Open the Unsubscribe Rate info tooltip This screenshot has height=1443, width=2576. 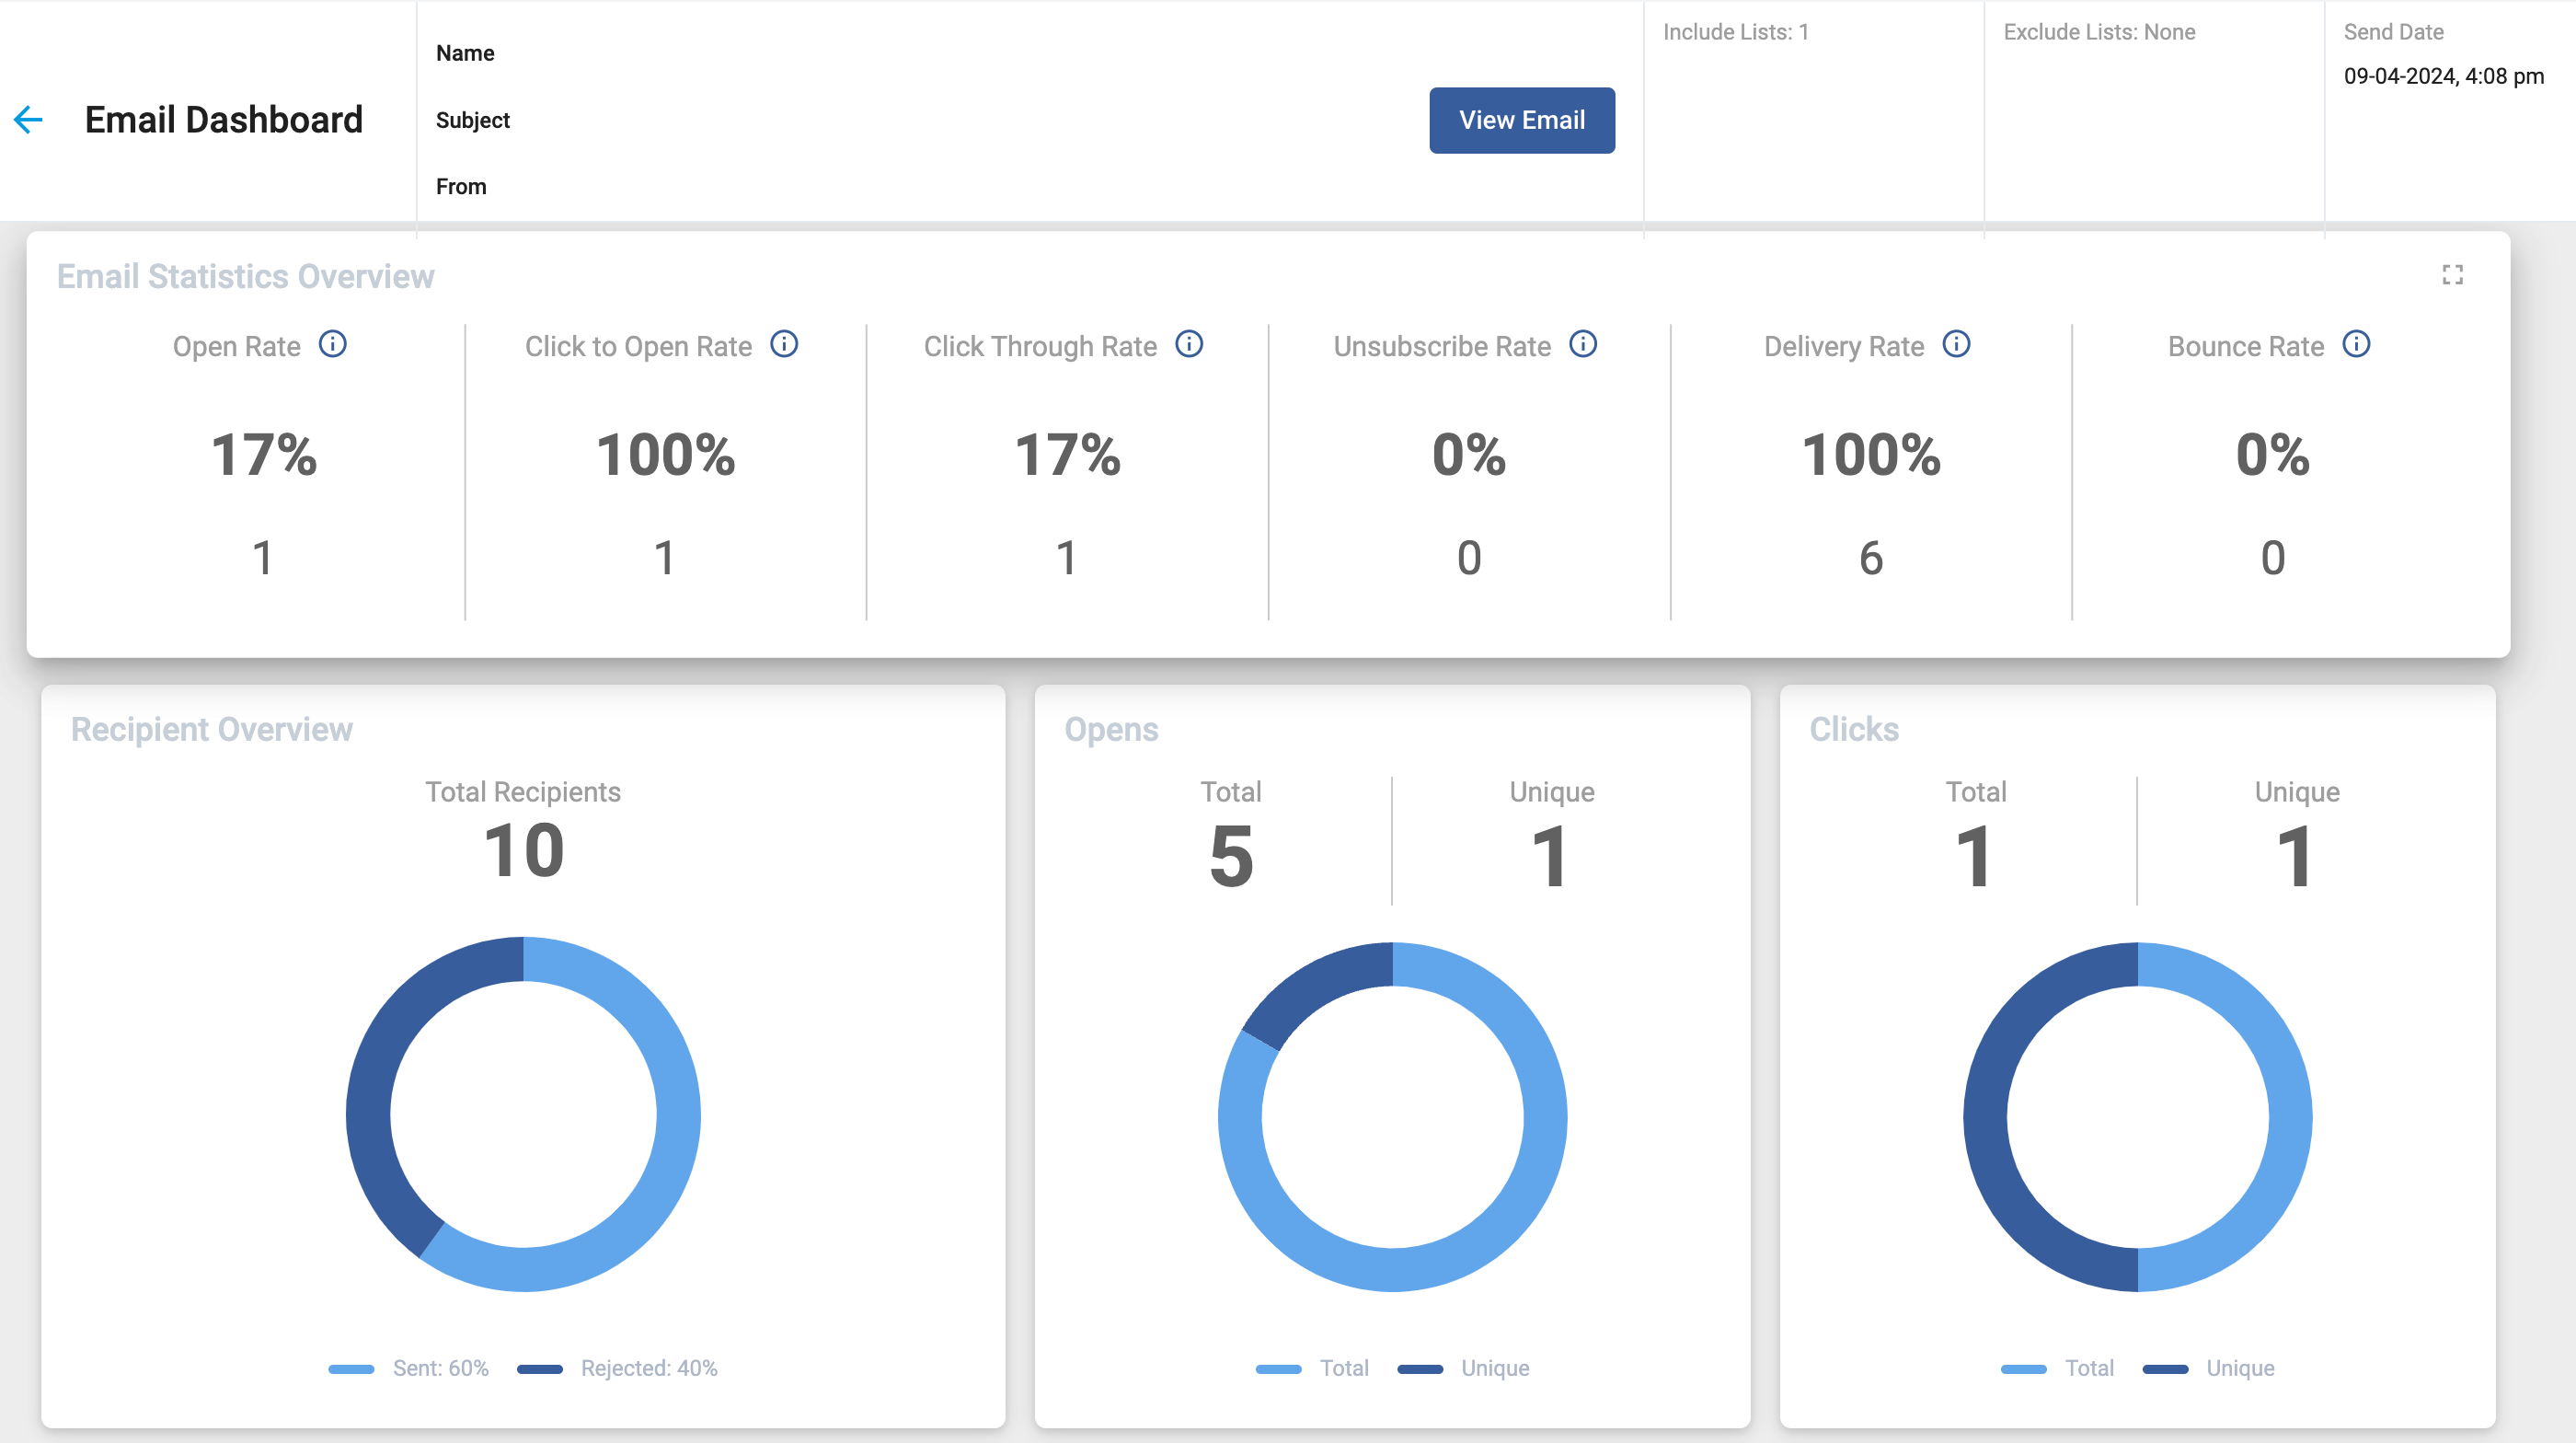click(x=1583, y=344)
